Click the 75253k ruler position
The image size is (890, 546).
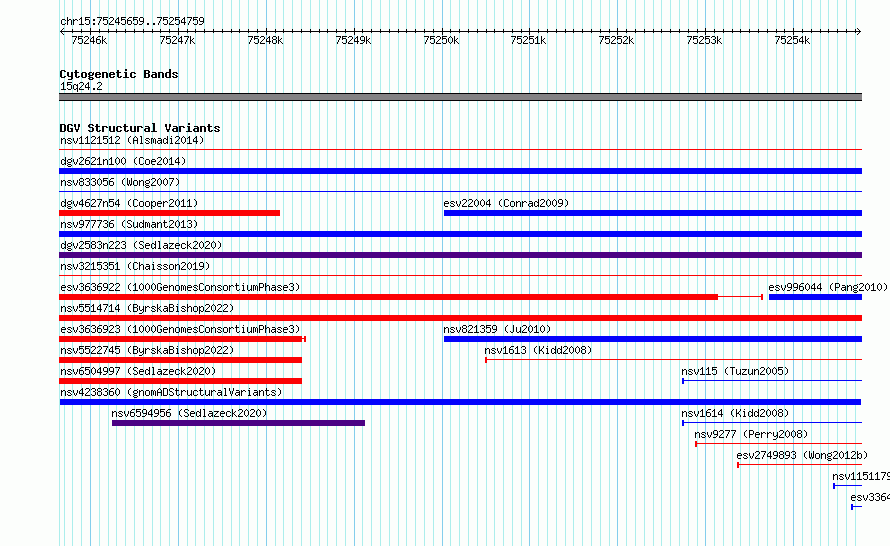tap(704, 40)
